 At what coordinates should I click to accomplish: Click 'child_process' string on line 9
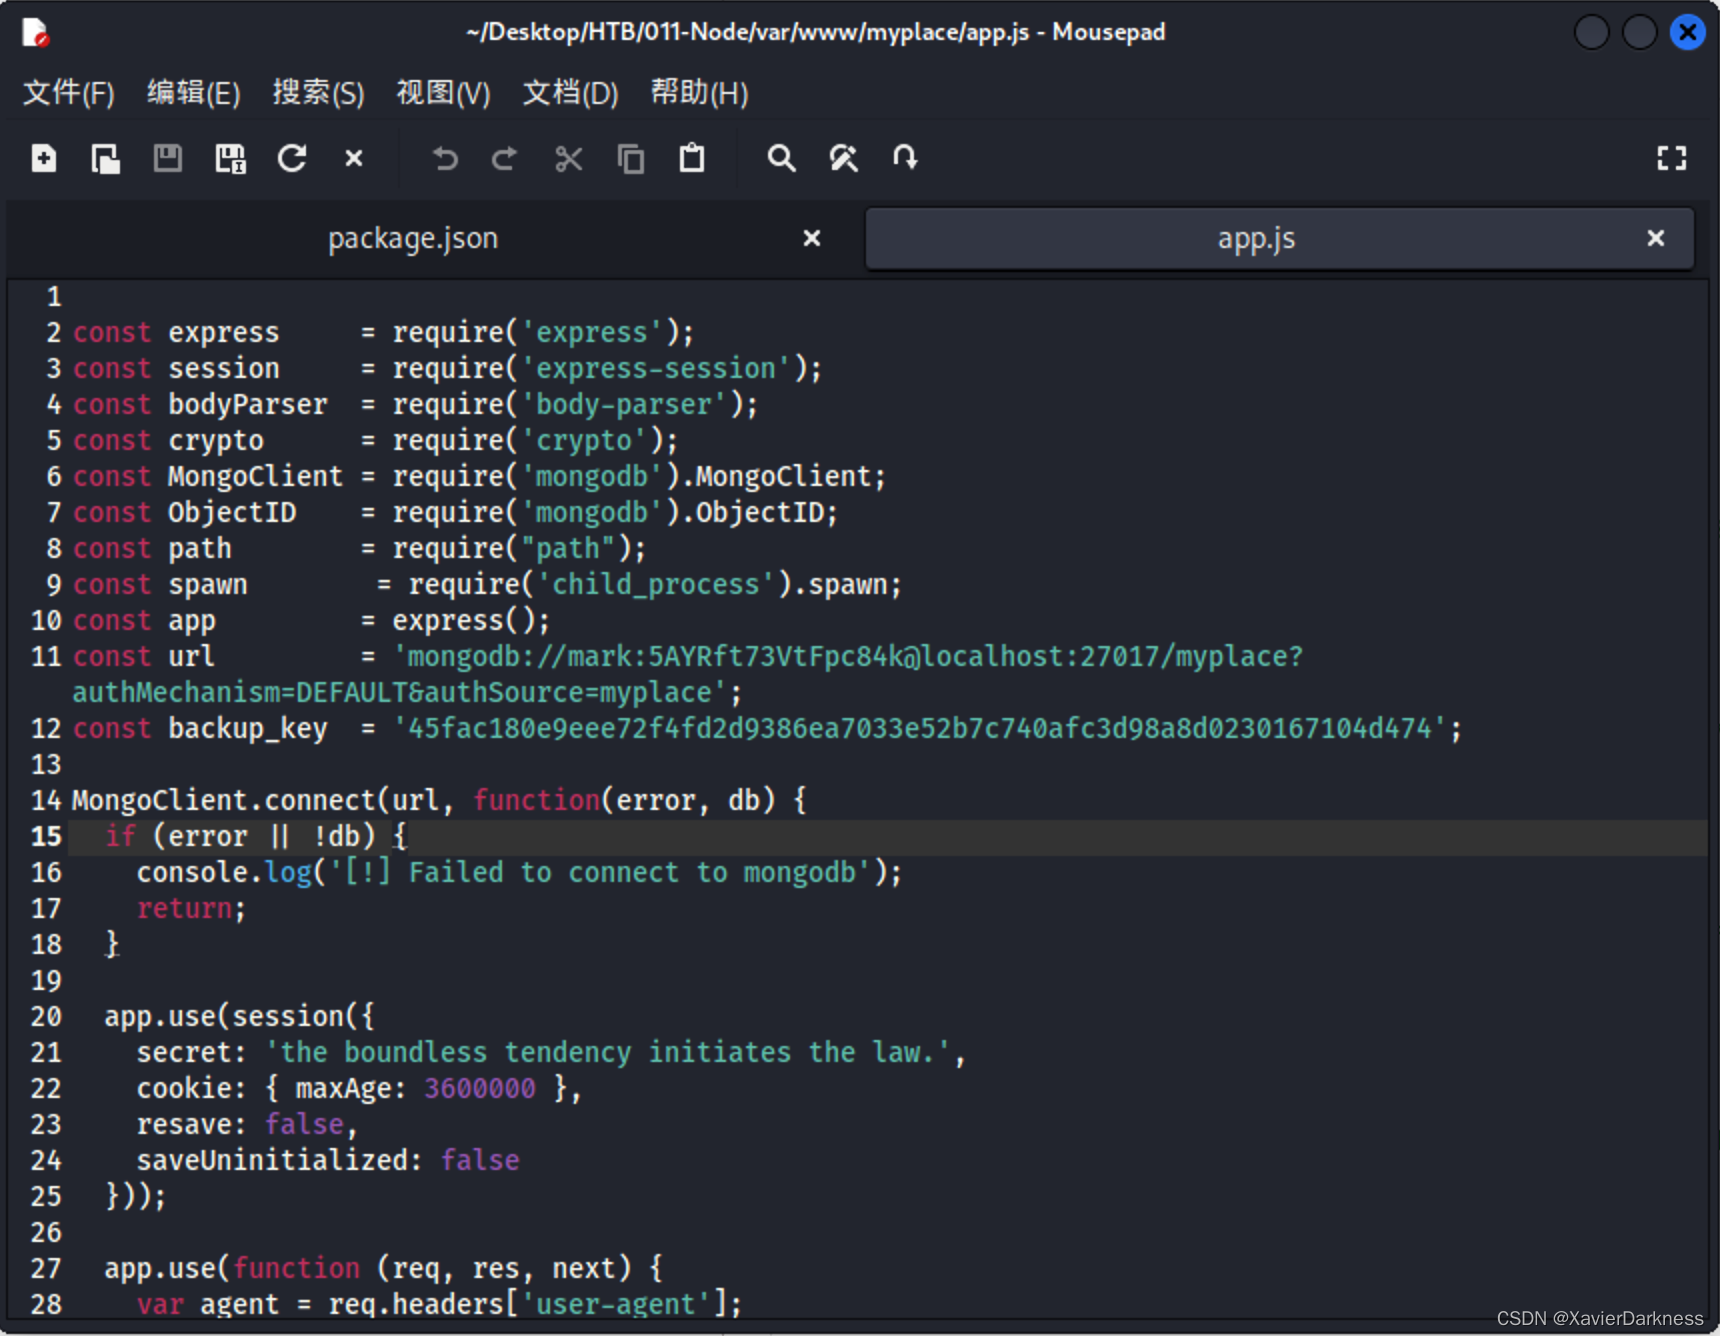(x=656, y=584)
